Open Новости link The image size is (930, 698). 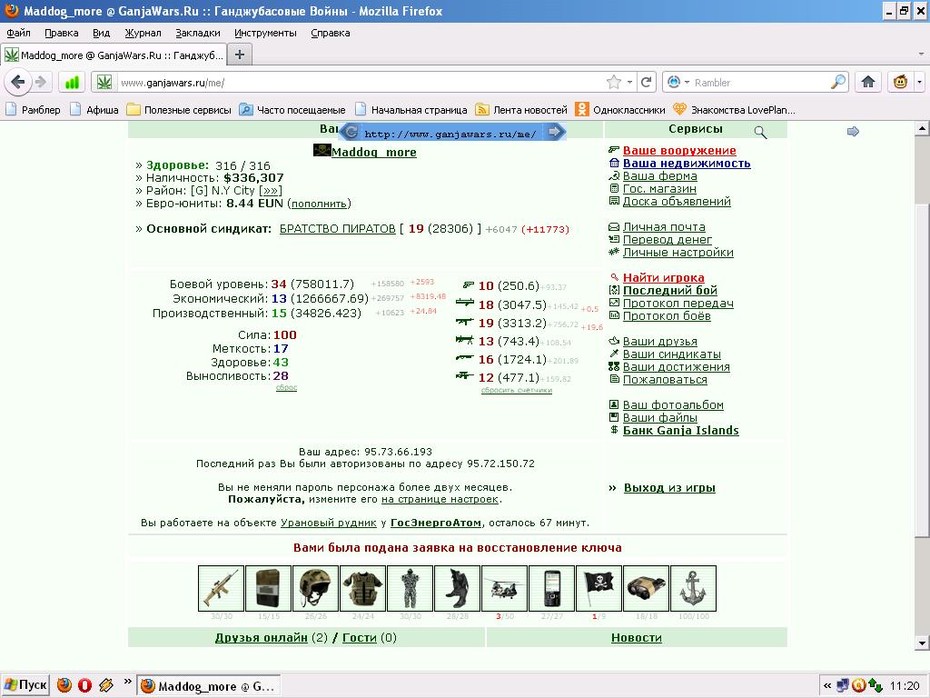point(636,638)
